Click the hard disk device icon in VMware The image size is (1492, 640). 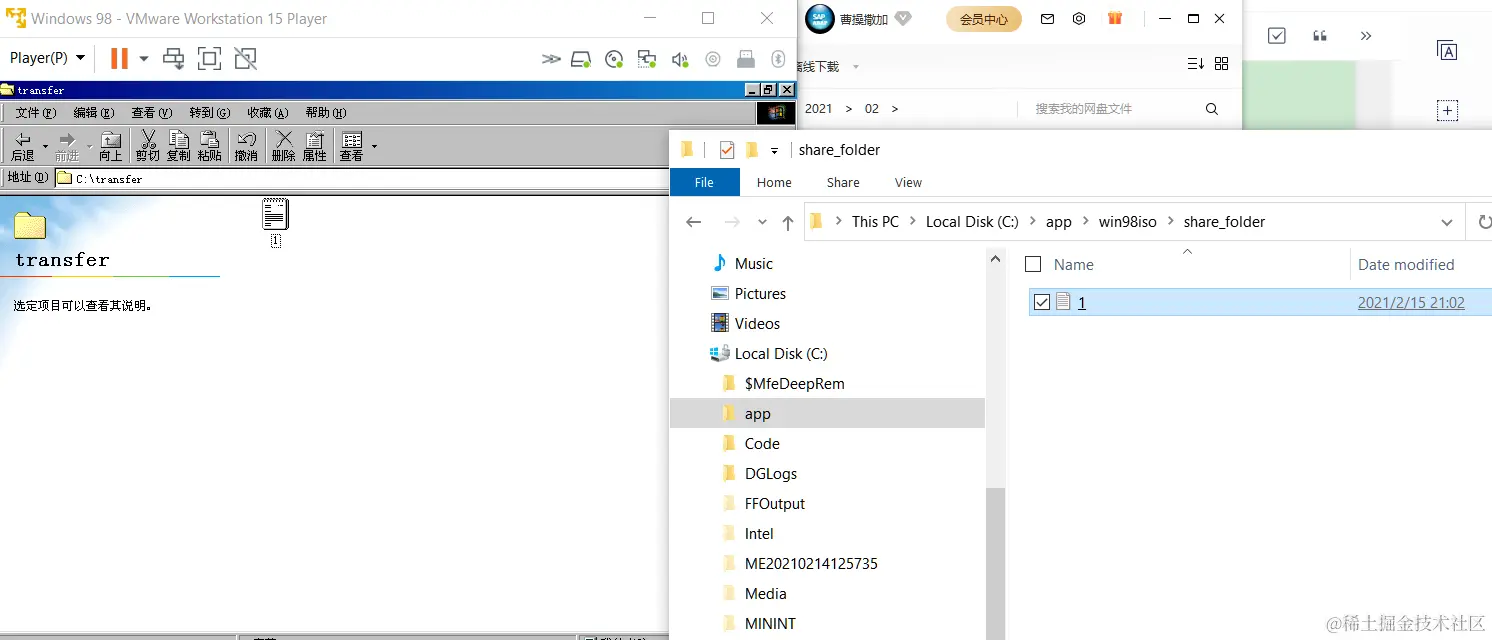[581, 59]
